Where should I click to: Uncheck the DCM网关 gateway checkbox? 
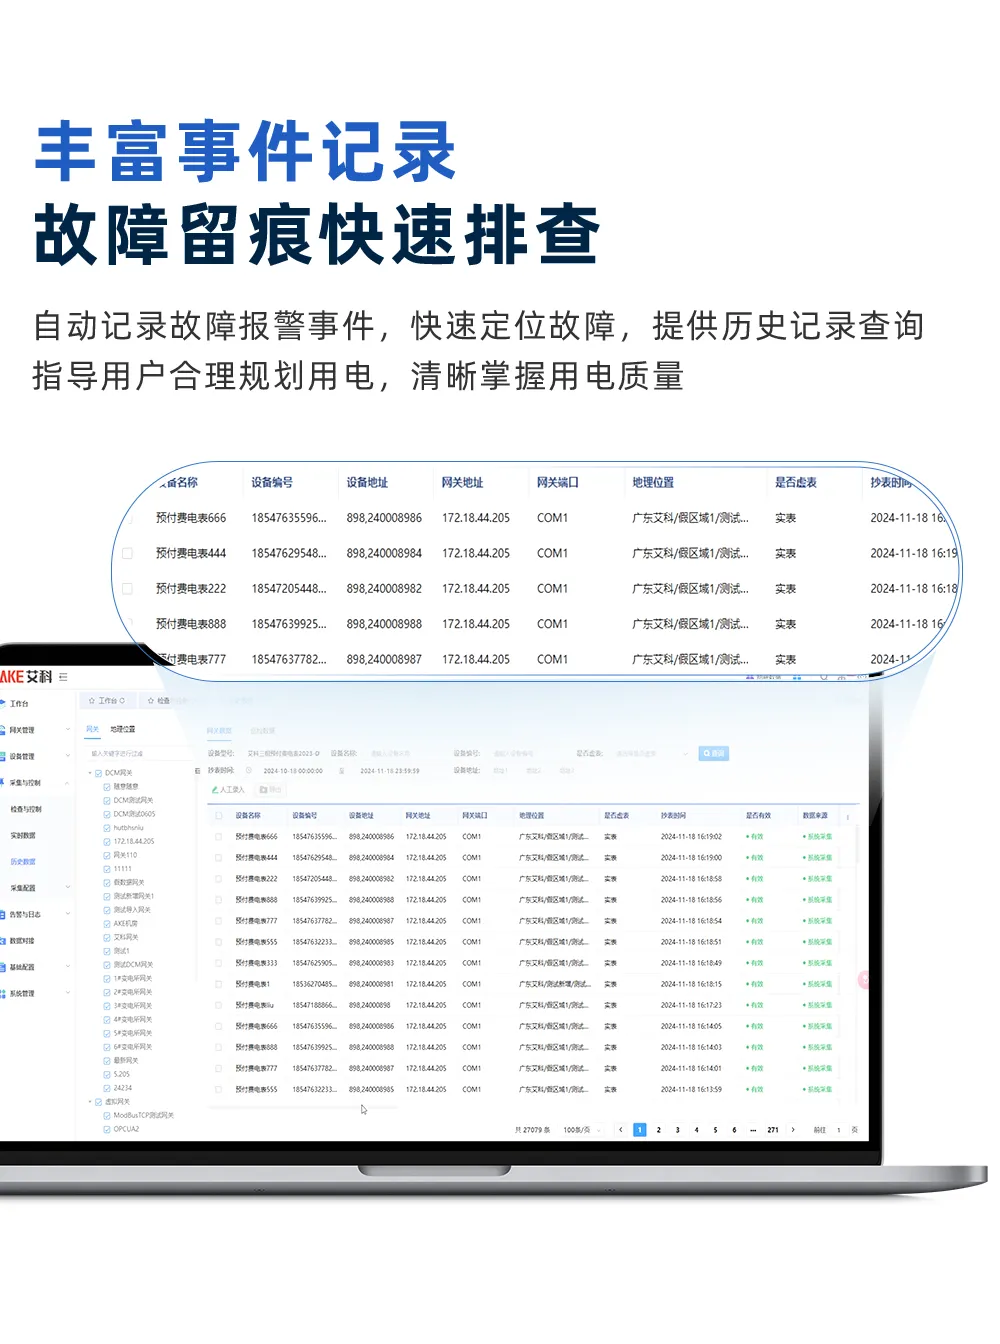coord(97,773)
